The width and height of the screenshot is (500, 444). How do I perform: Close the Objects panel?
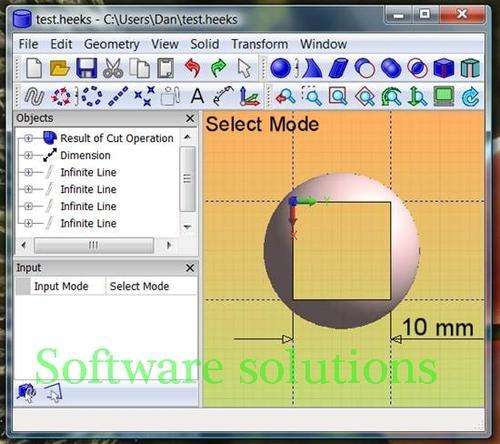pos(190,118)
